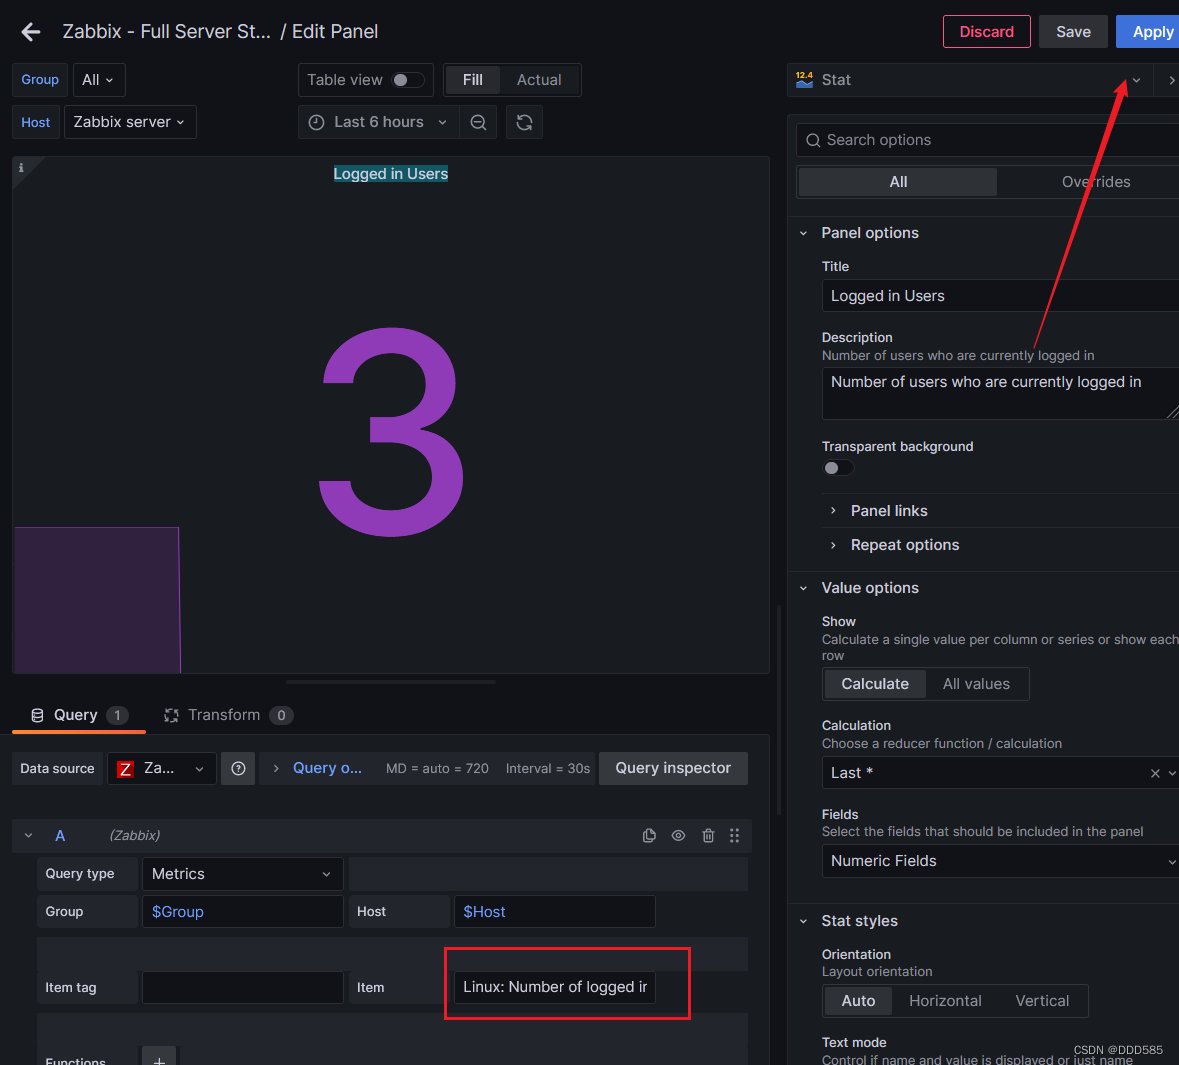The width and height of the screenshot is (1179, 1065).
Task: Expand Panel links section
Action: coord(889,511)
